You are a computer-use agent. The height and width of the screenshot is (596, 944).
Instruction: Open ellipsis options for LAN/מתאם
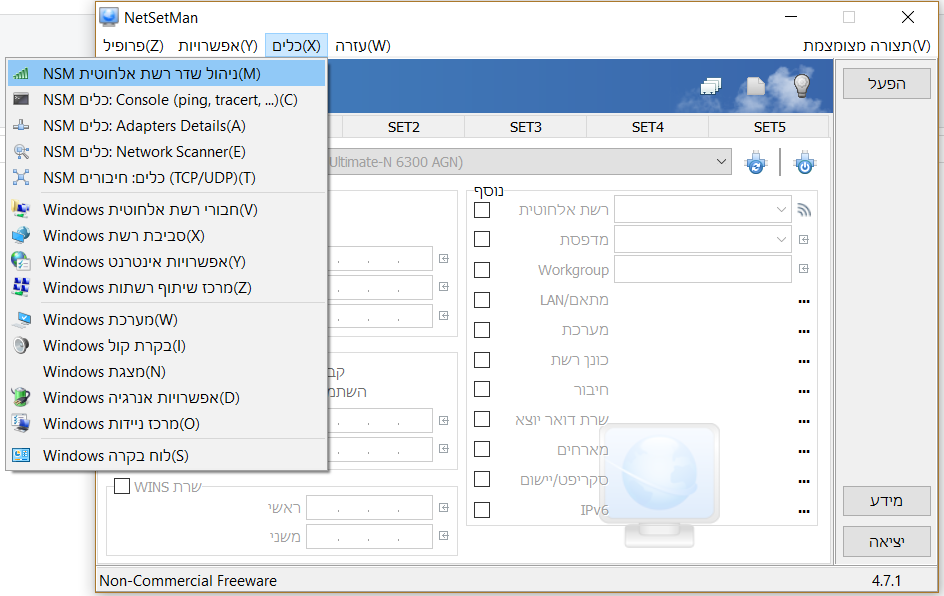click(x=804, y=301)
